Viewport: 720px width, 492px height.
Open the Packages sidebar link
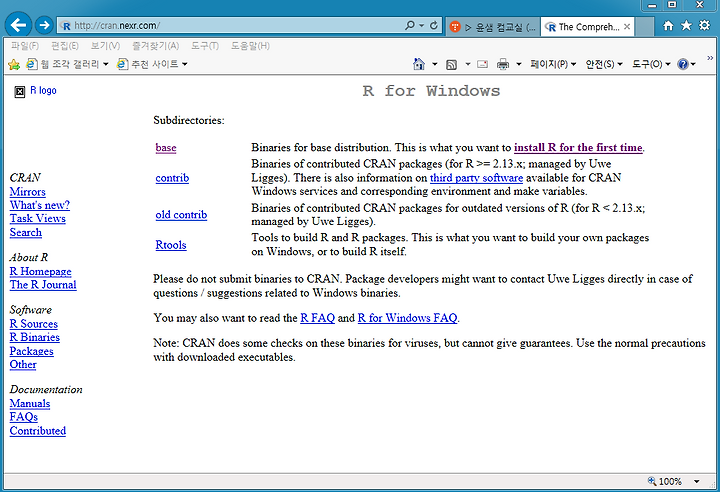tap(32, 351)
